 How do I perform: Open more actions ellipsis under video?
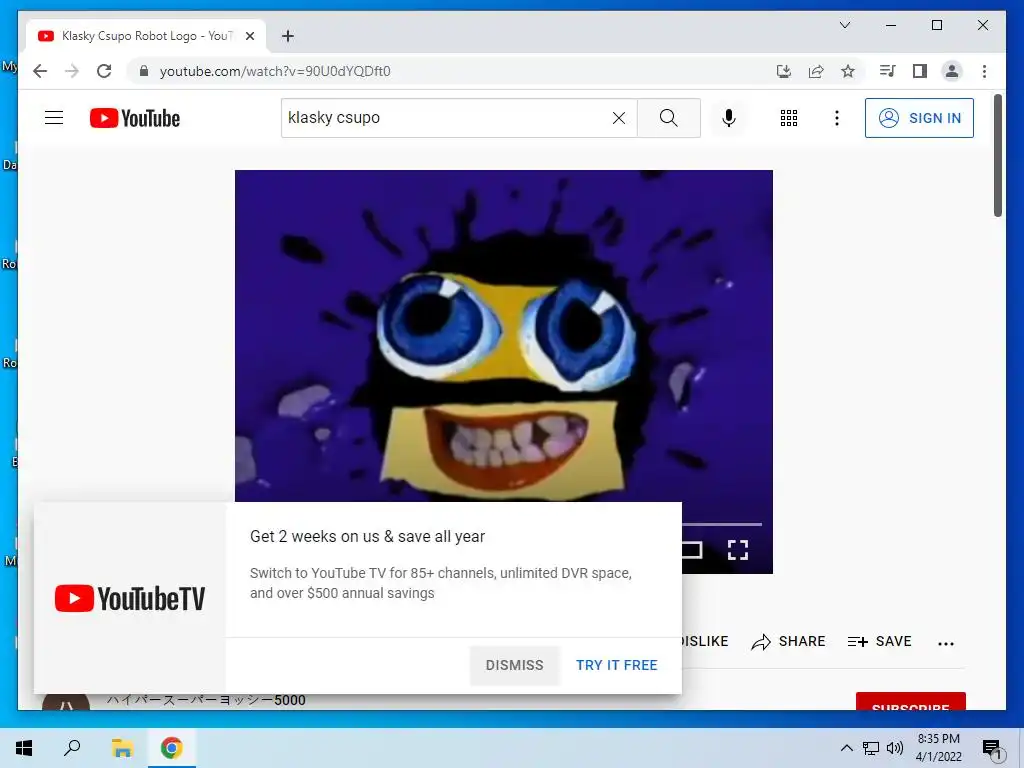pos(946,643)
